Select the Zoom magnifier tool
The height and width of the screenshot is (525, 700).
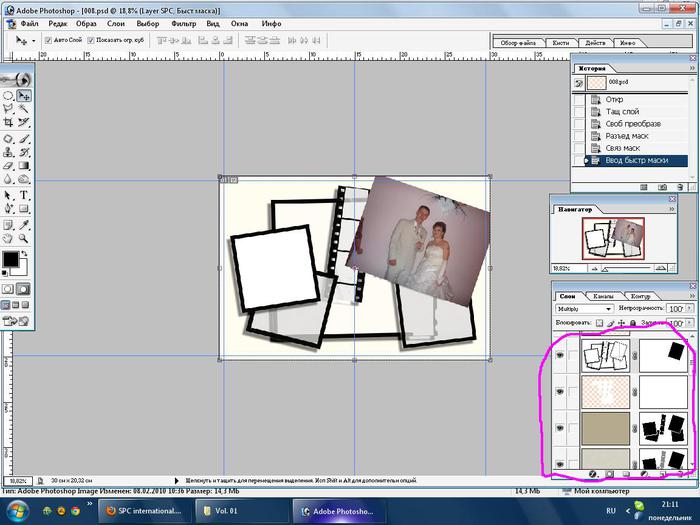(23, 238)
